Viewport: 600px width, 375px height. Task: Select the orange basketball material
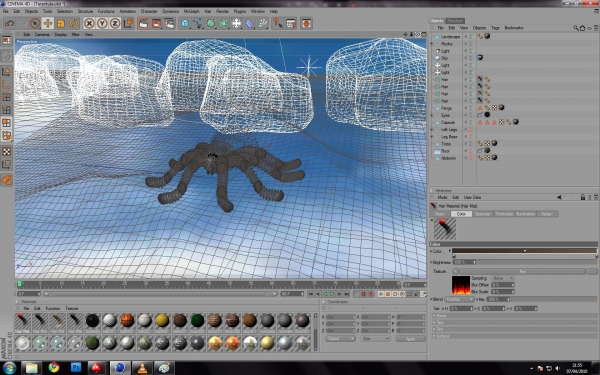coord(127,320)
